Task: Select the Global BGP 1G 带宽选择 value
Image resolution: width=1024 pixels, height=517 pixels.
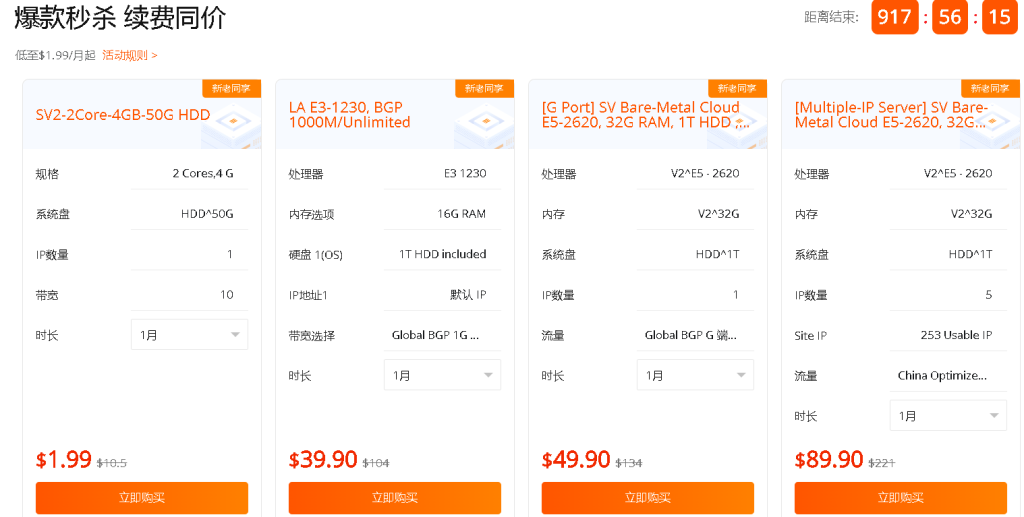Action: point(436,335)
